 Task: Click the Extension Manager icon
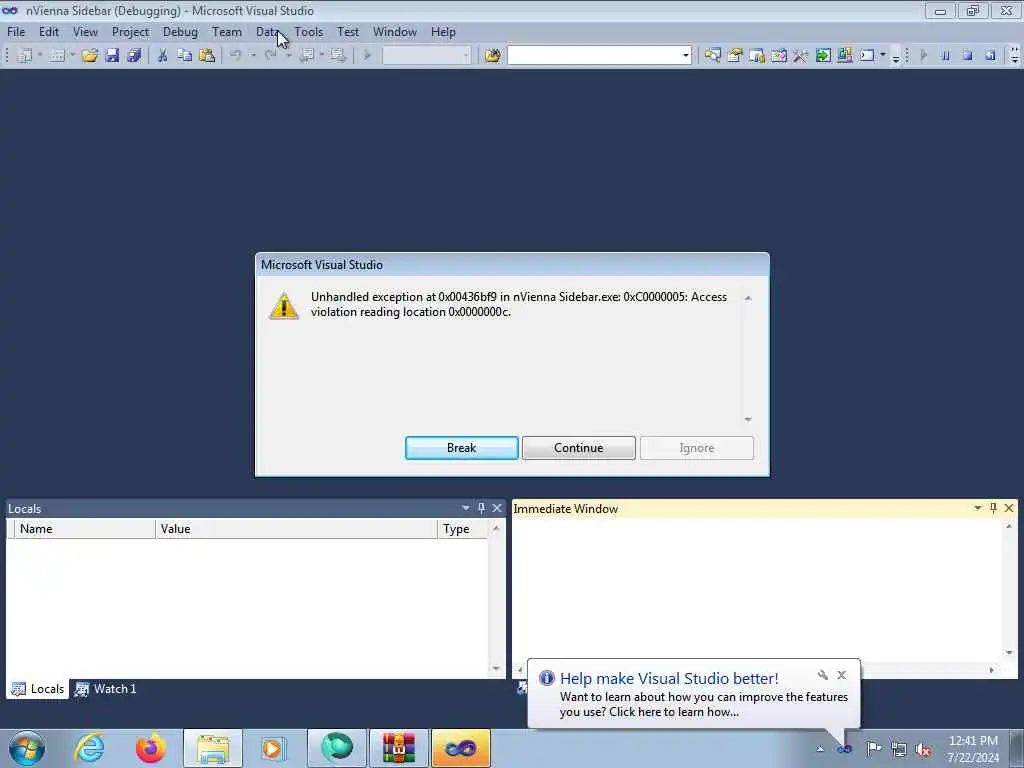pos(845,56)
